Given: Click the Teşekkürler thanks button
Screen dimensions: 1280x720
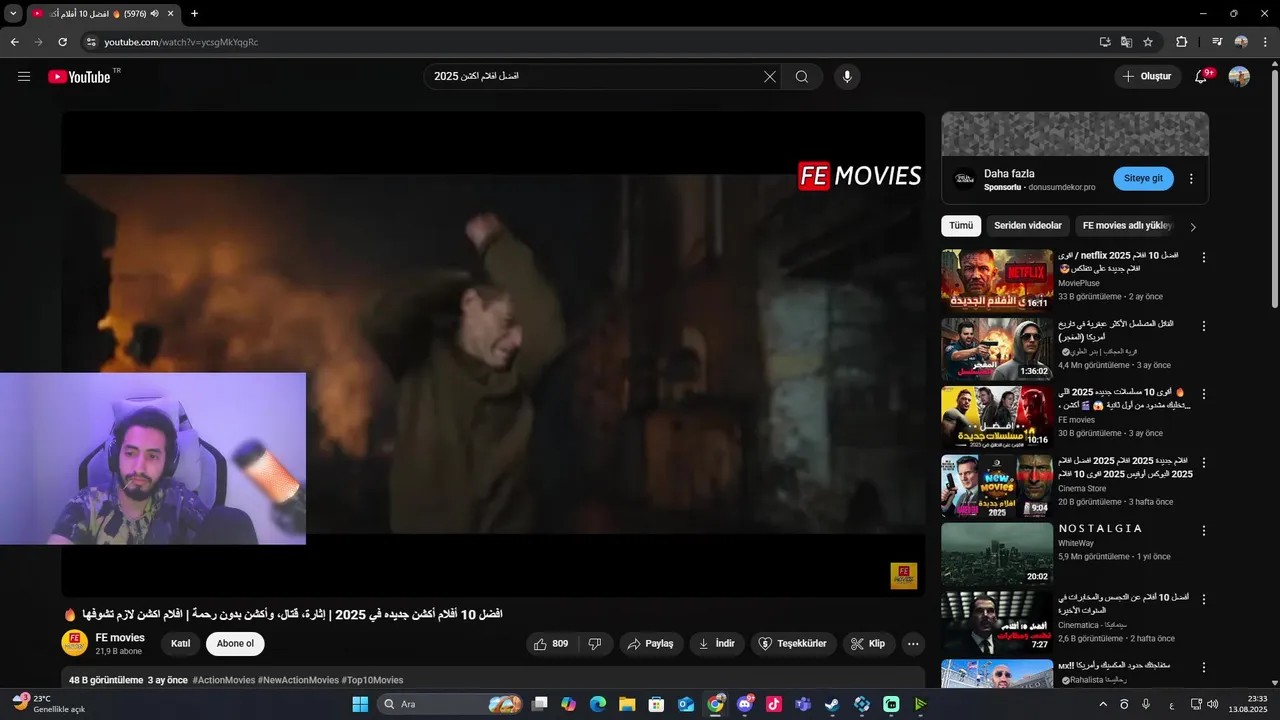Looking at the screenshot, I should click(793, 644).
